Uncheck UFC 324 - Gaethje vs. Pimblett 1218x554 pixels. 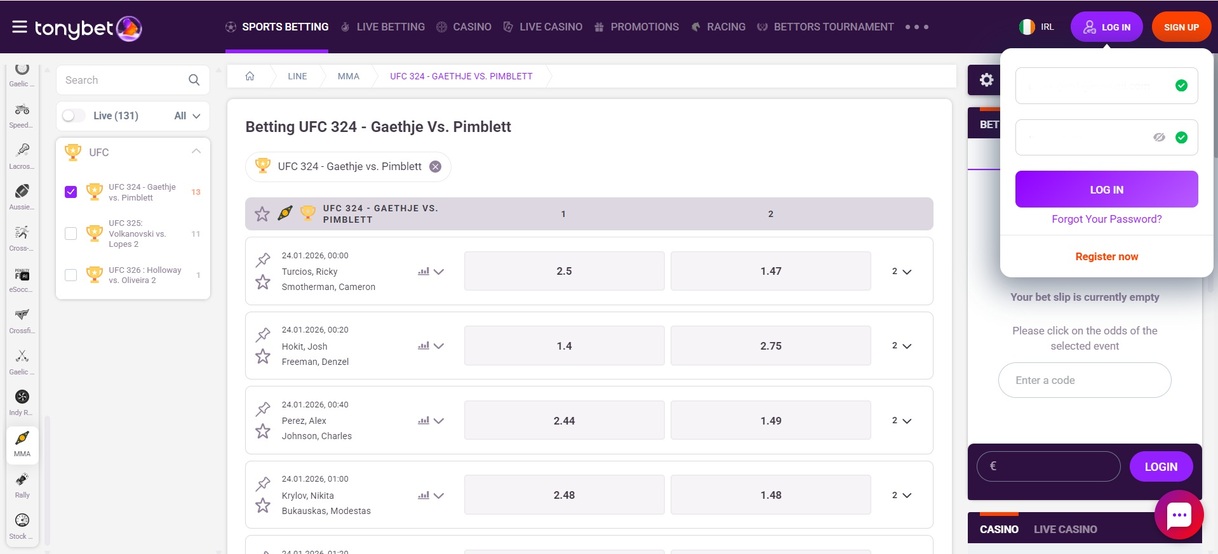pyautogui.click(x=71, y=192)
